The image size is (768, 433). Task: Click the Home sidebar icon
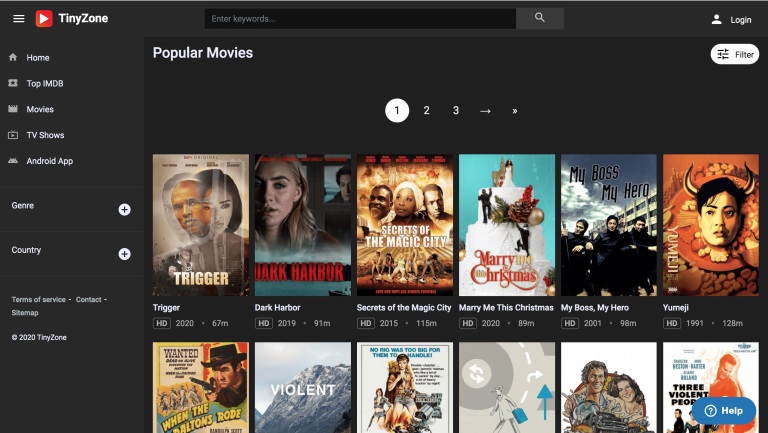pyautogui.click(x=13, y=58)
